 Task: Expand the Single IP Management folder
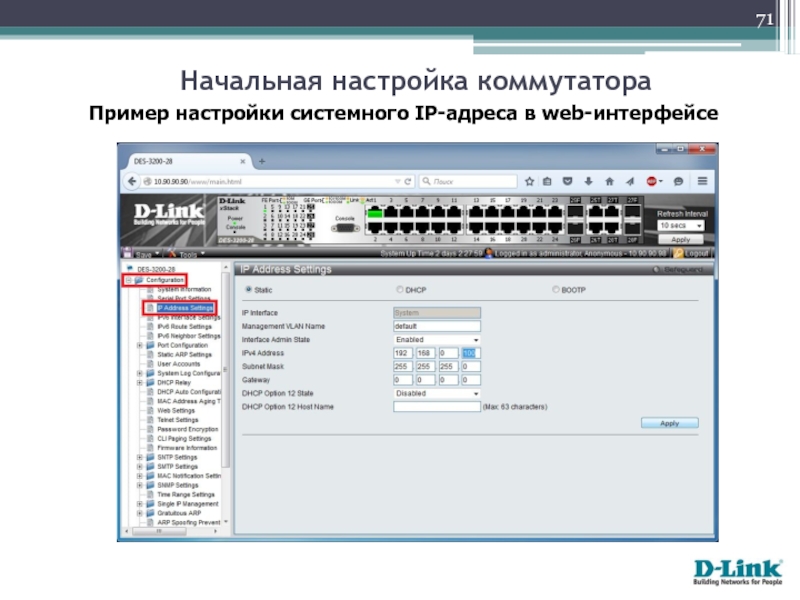click(140, 504)
